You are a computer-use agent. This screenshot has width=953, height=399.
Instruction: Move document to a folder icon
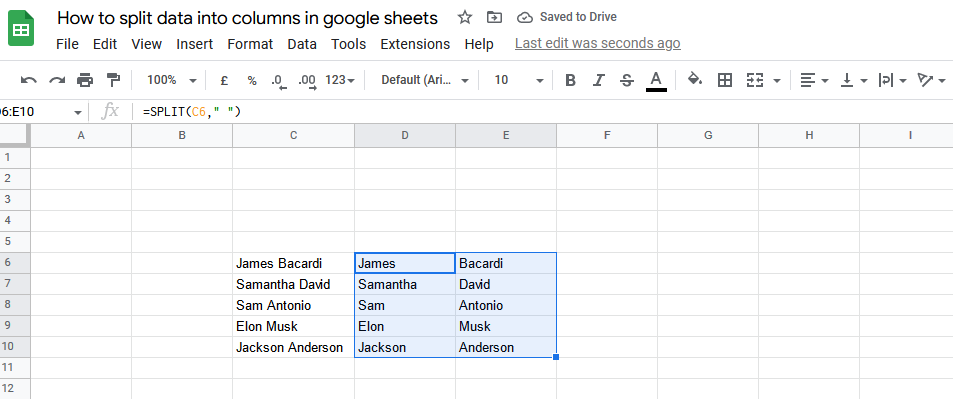point(495,18)
